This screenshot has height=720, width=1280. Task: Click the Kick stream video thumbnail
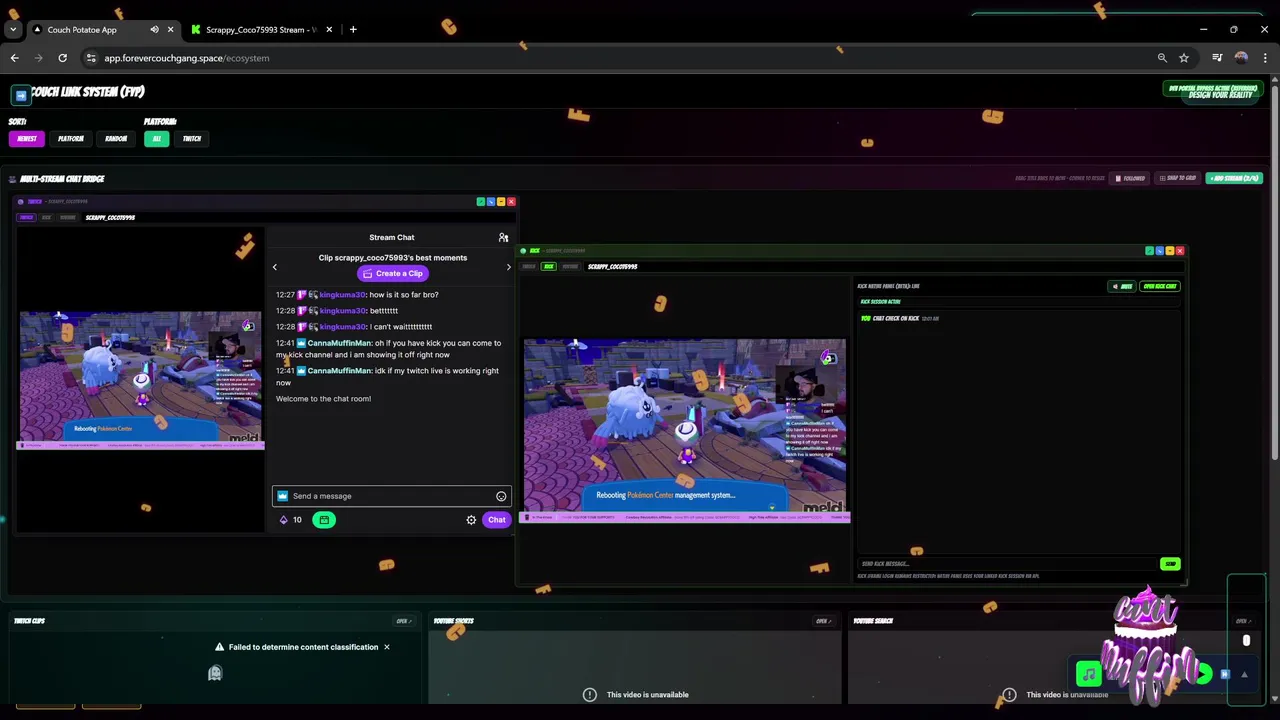coord(685,430)
